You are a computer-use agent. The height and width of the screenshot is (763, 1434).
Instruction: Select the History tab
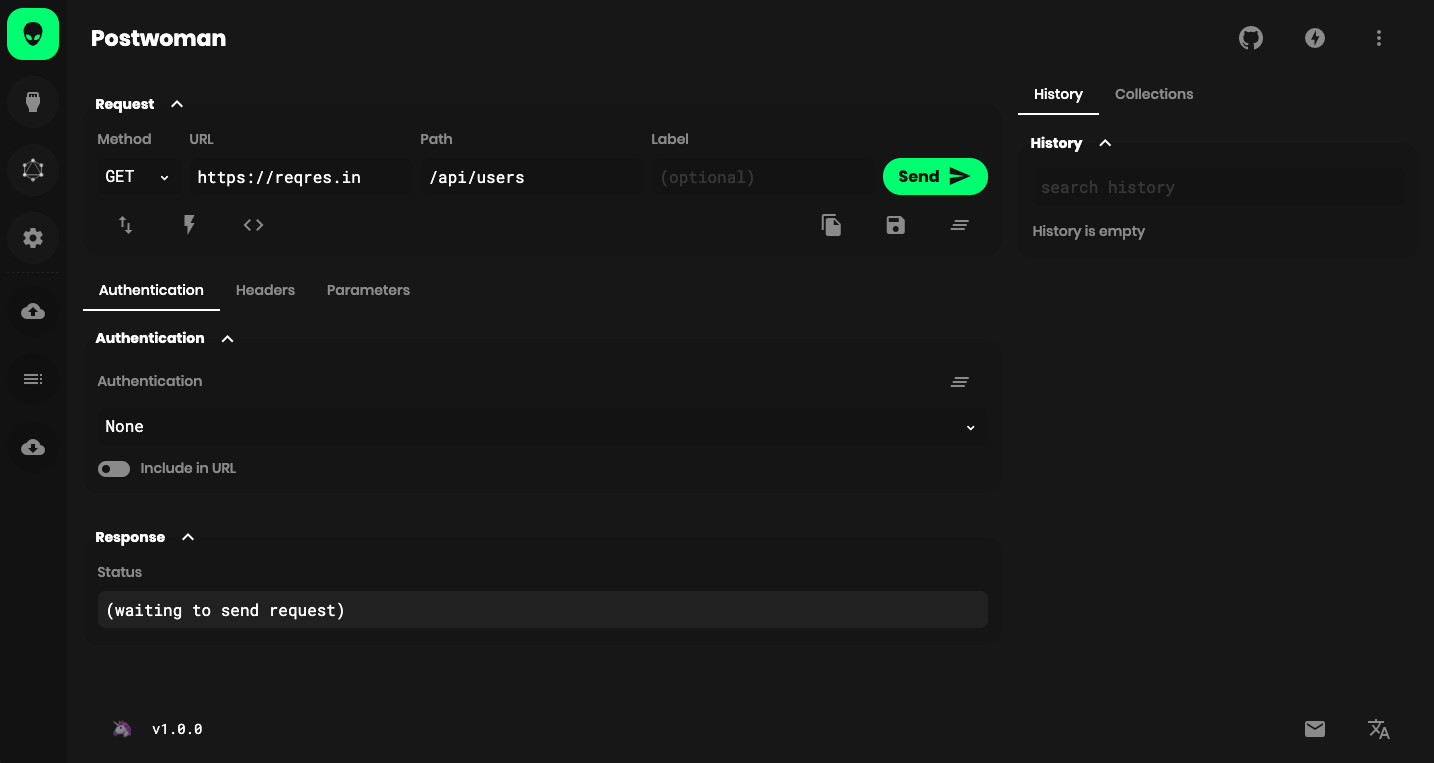(x=1058, y=94)
